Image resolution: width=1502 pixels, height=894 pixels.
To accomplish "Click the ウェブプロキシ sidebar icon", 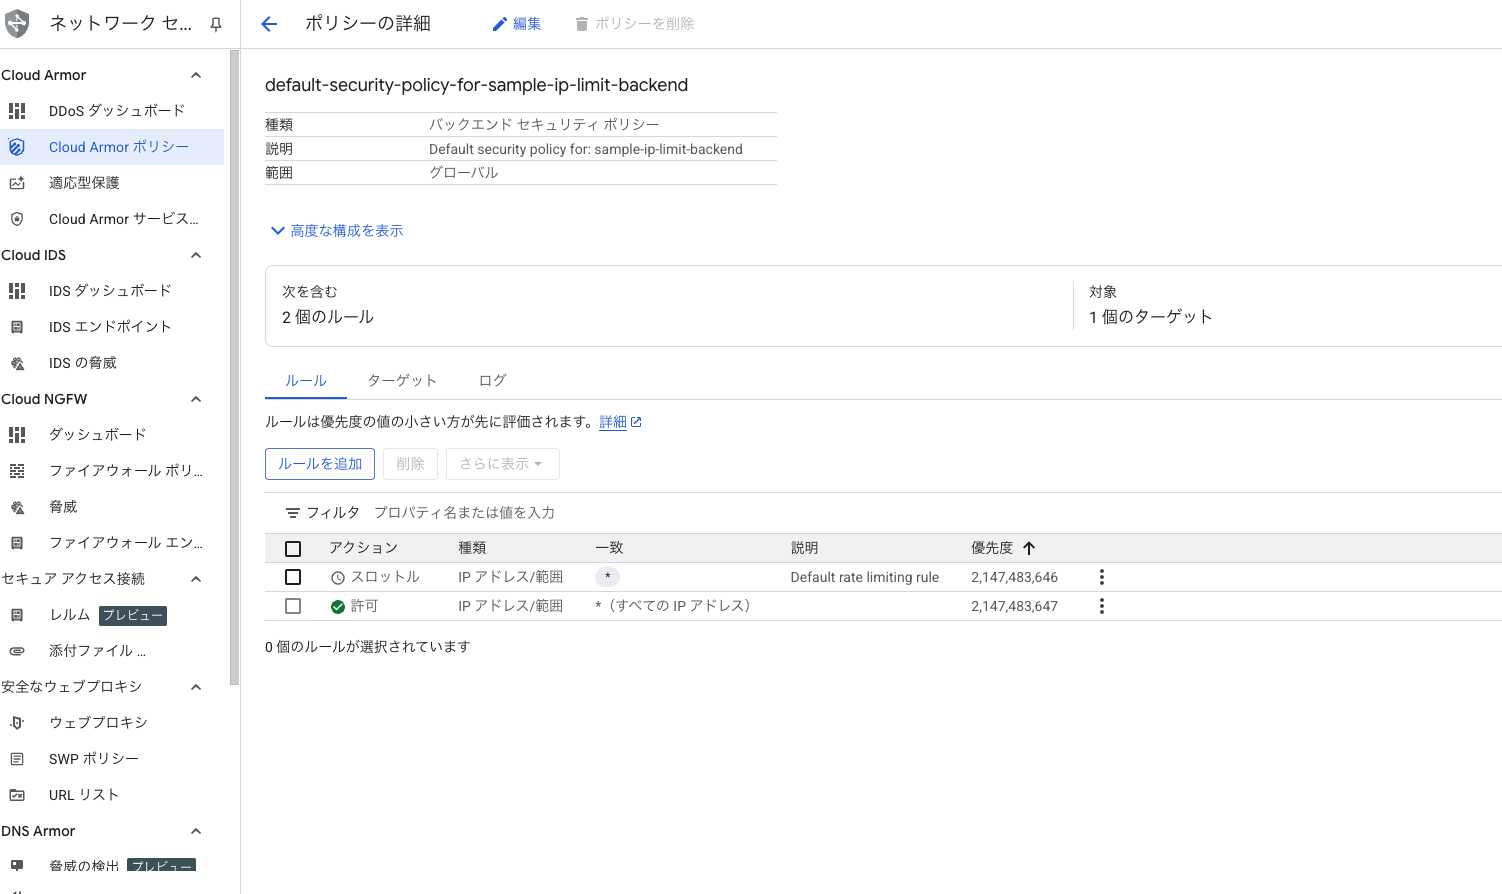I will click(17, 723).
